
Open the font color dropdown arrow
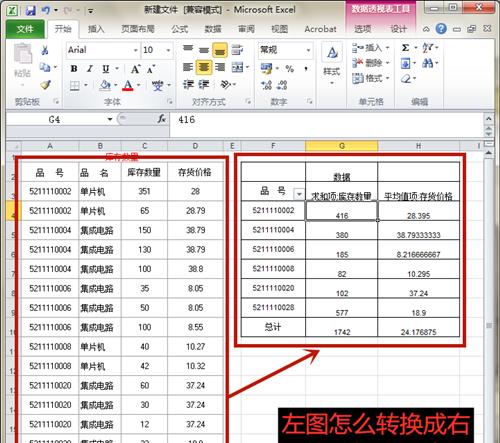(138, 85)
